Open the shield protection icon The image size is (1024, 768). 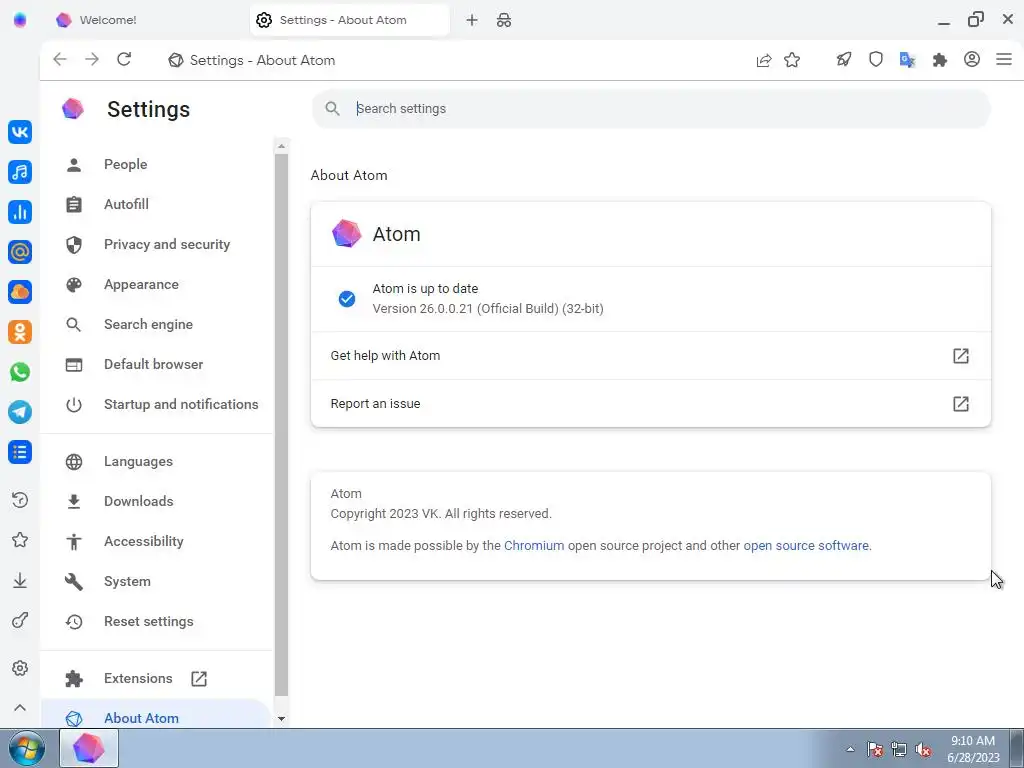click(876, 60)
